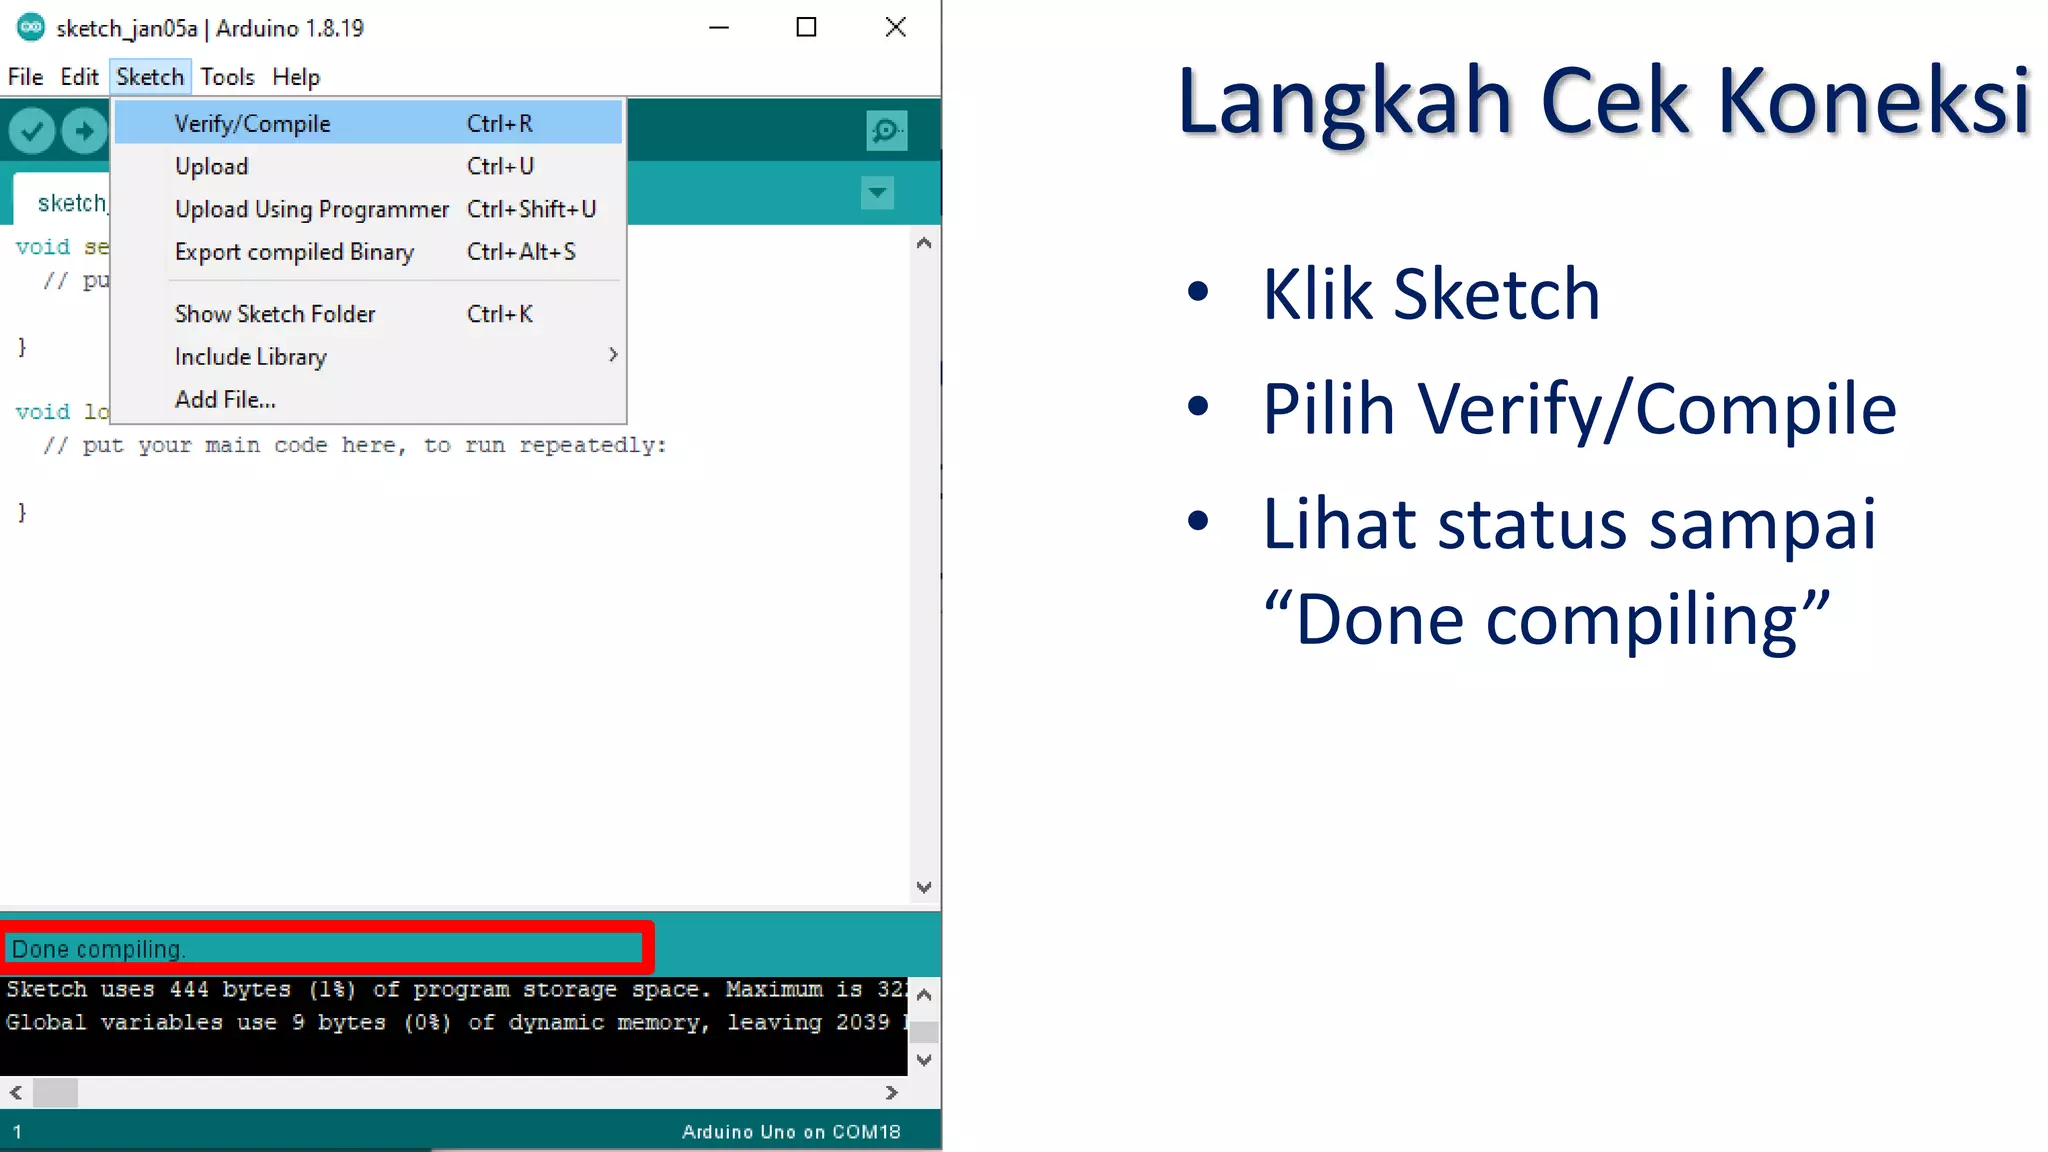Maximize the Arduino window
Screen dimensions: 2048x1152
pos(806,28)
